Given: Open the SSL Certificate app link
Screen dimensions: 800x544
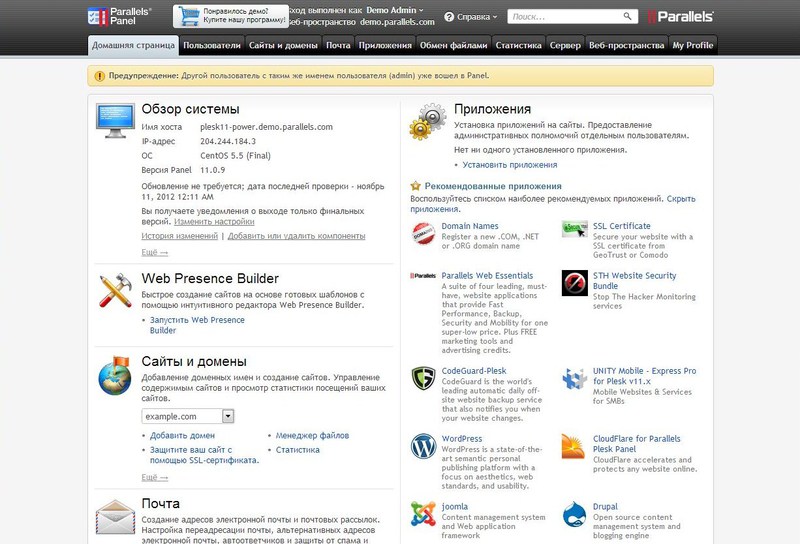Looking at the screenshot, I should [x=621, y=226].
